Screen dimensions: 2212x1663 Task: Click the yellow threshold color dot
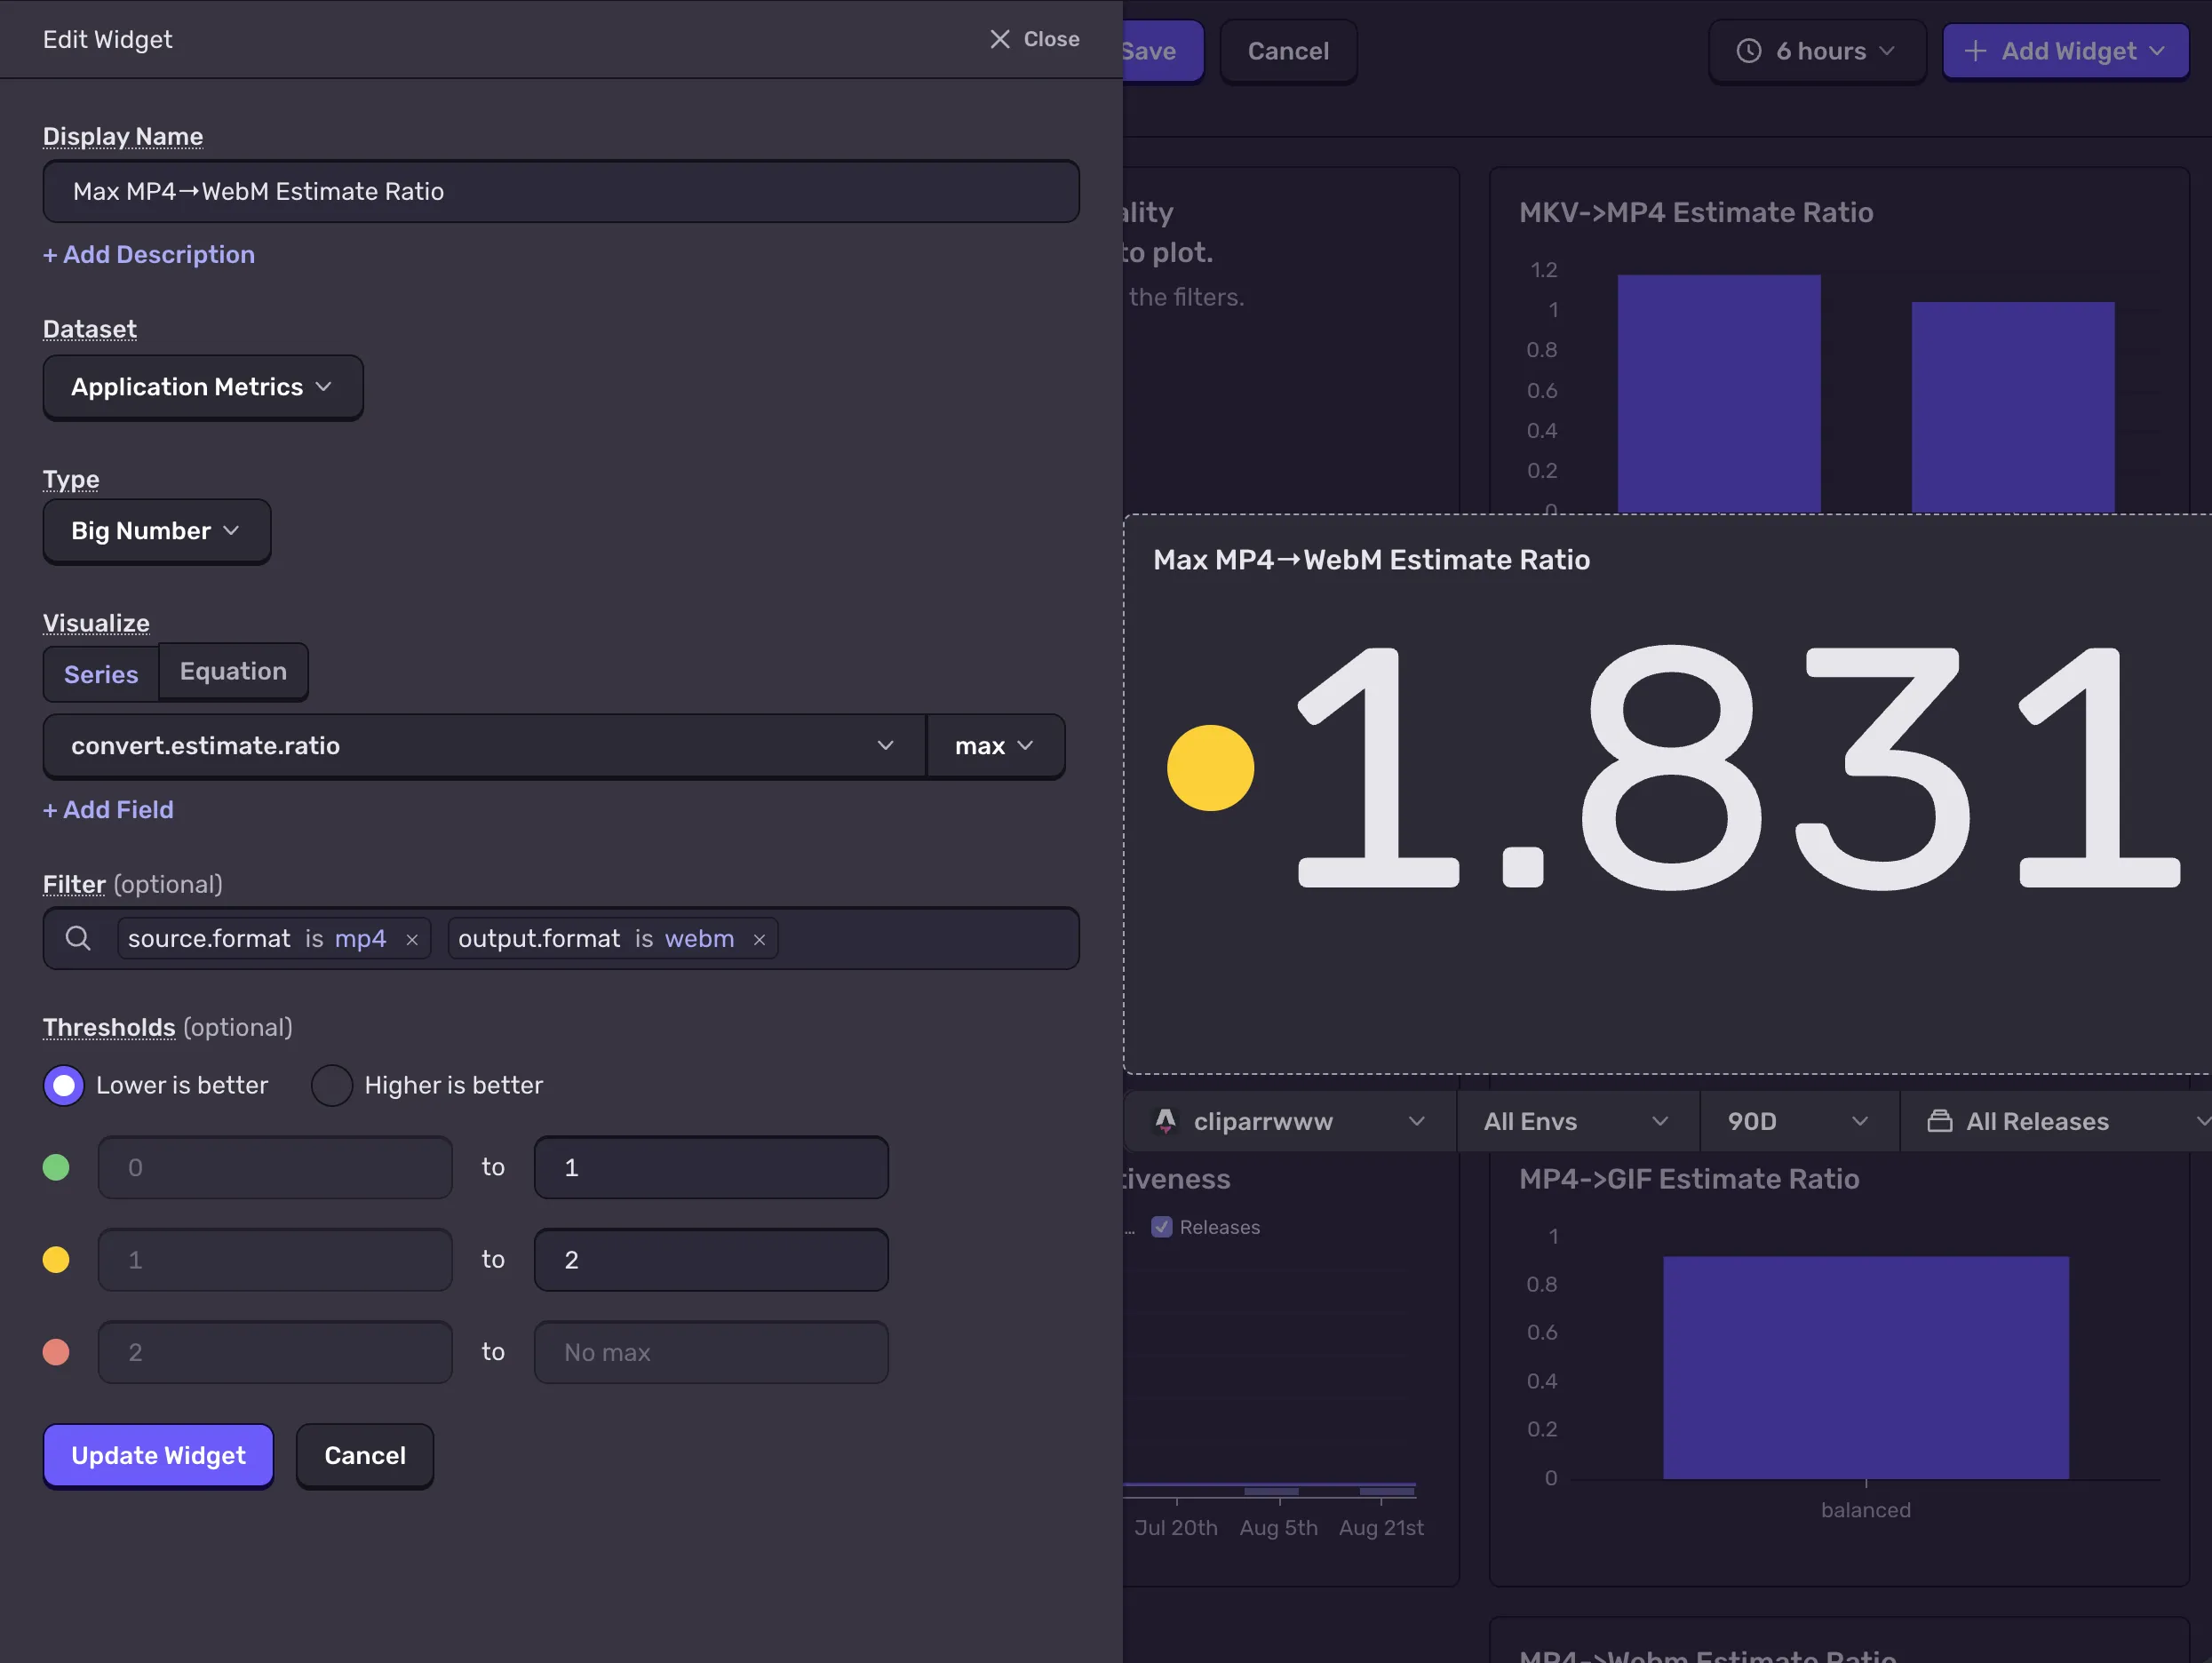point(56,1259)
